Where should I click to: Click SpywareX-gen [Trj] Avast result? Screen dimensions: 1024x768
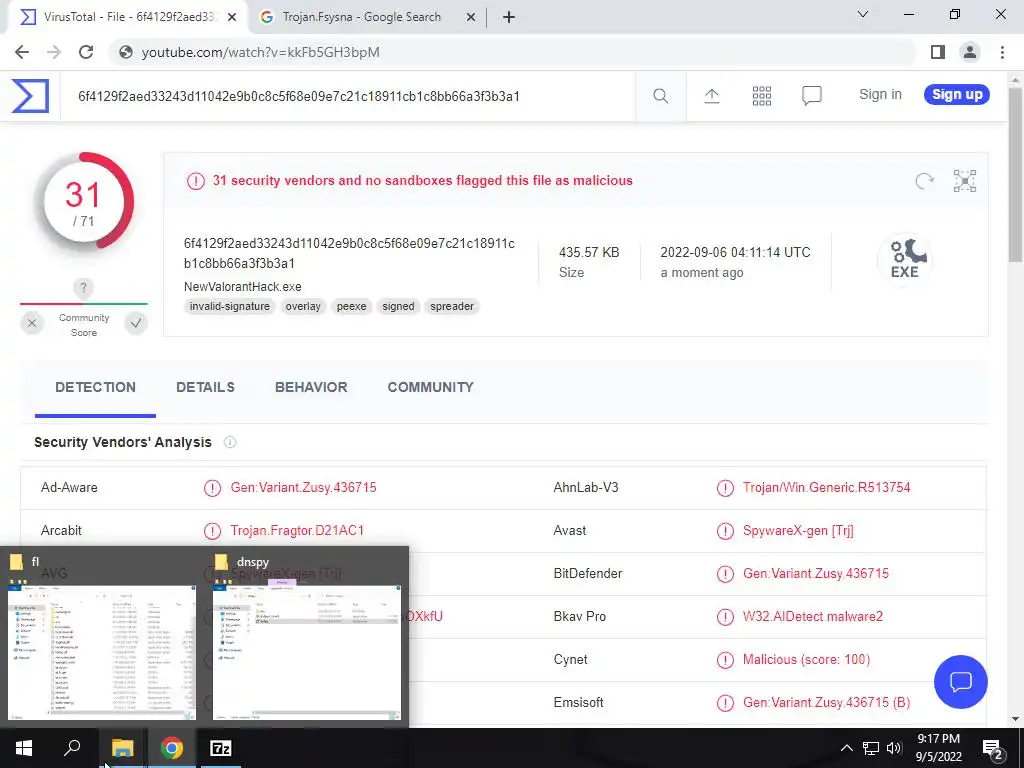click(798, 531)
